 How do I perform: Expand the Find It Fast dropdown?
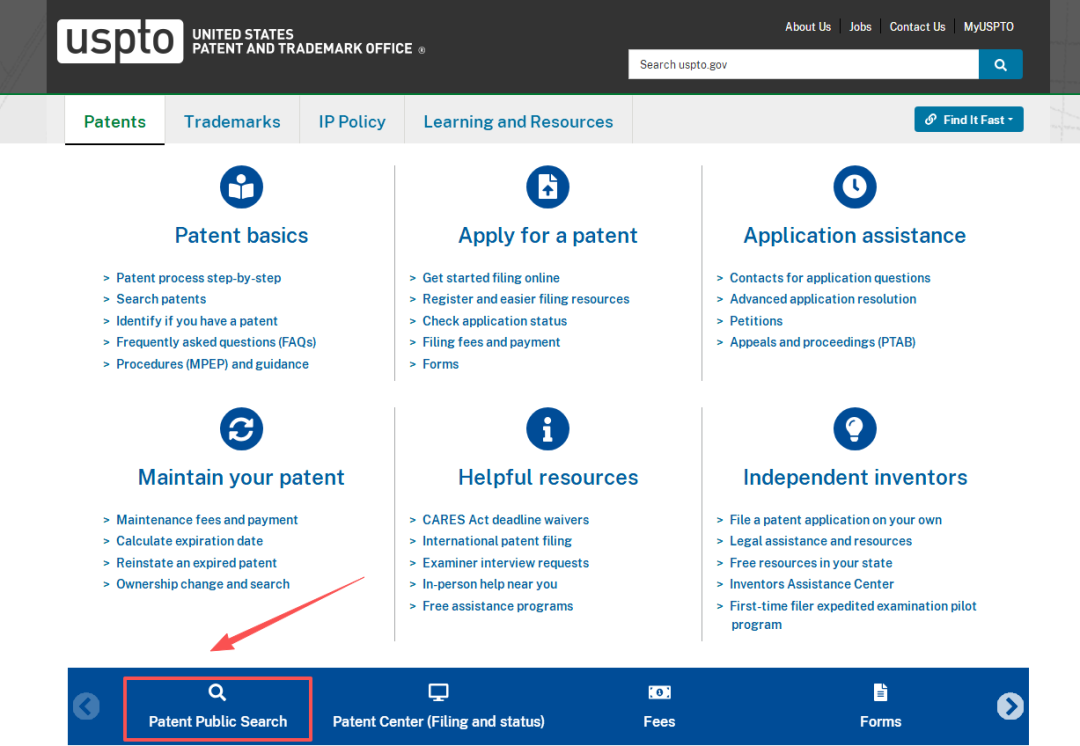click(968, 120)
